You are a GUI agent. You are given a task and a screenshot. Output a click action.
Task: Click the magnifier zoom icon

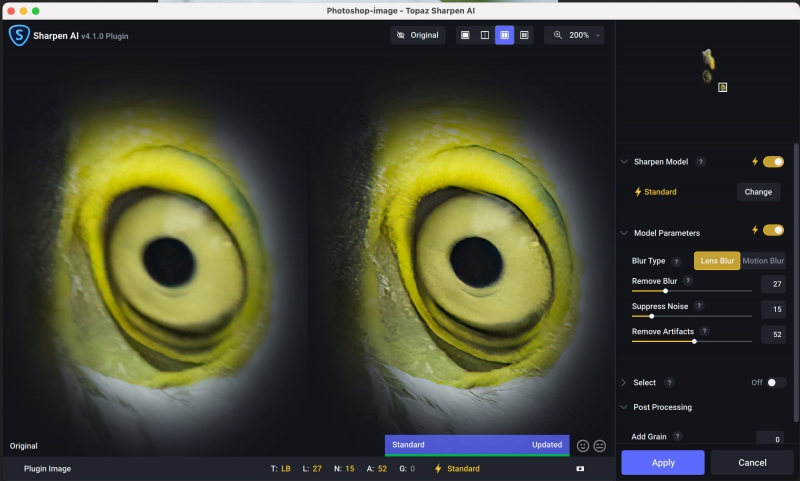[558, 35]
